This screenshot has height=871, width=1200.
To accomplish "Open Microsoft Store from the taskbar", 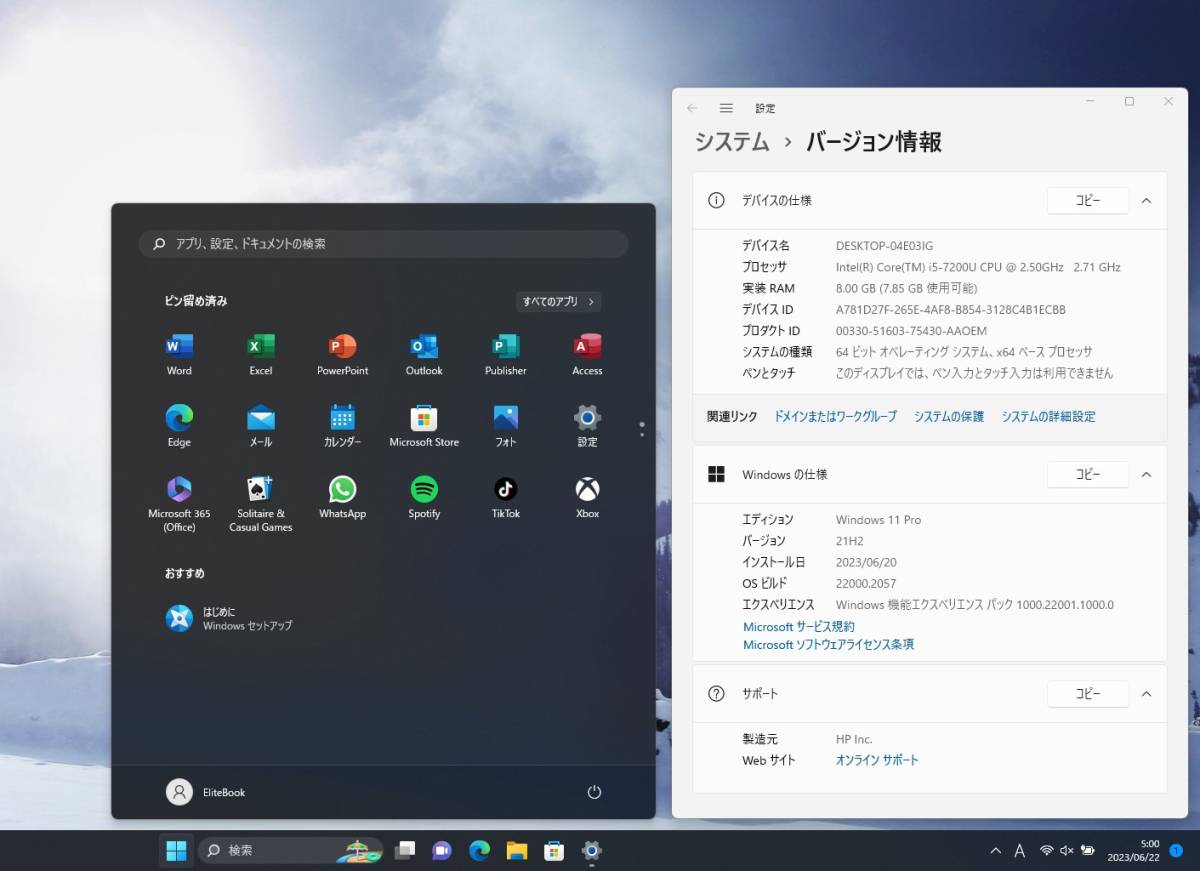I will pyautogui.click(x=554, y=850).
